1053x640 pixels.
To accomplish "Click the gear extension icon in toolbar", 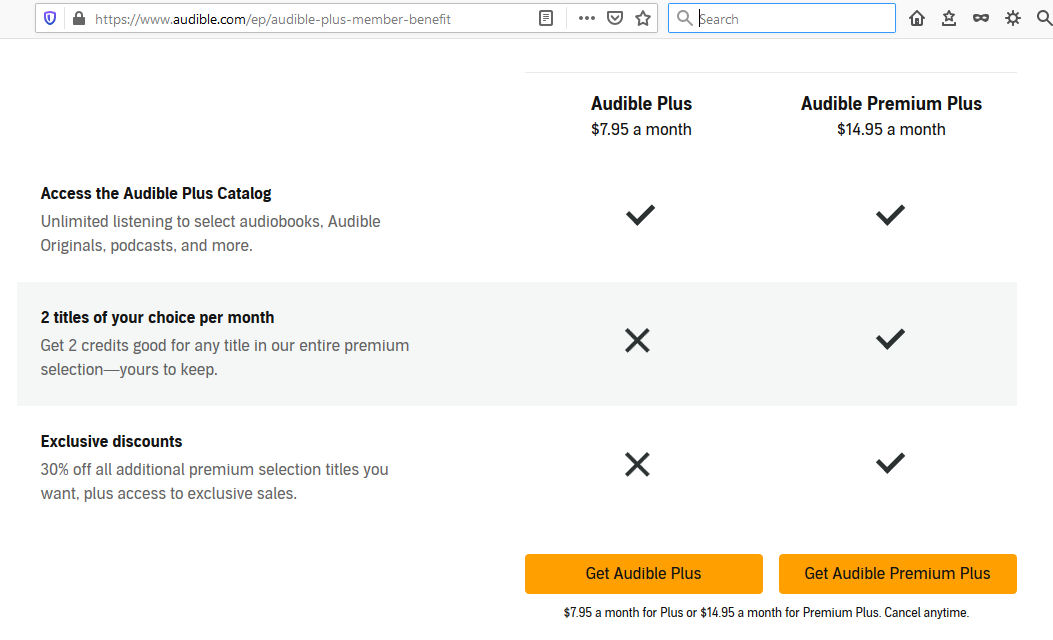I will (x=1013, y=18).
